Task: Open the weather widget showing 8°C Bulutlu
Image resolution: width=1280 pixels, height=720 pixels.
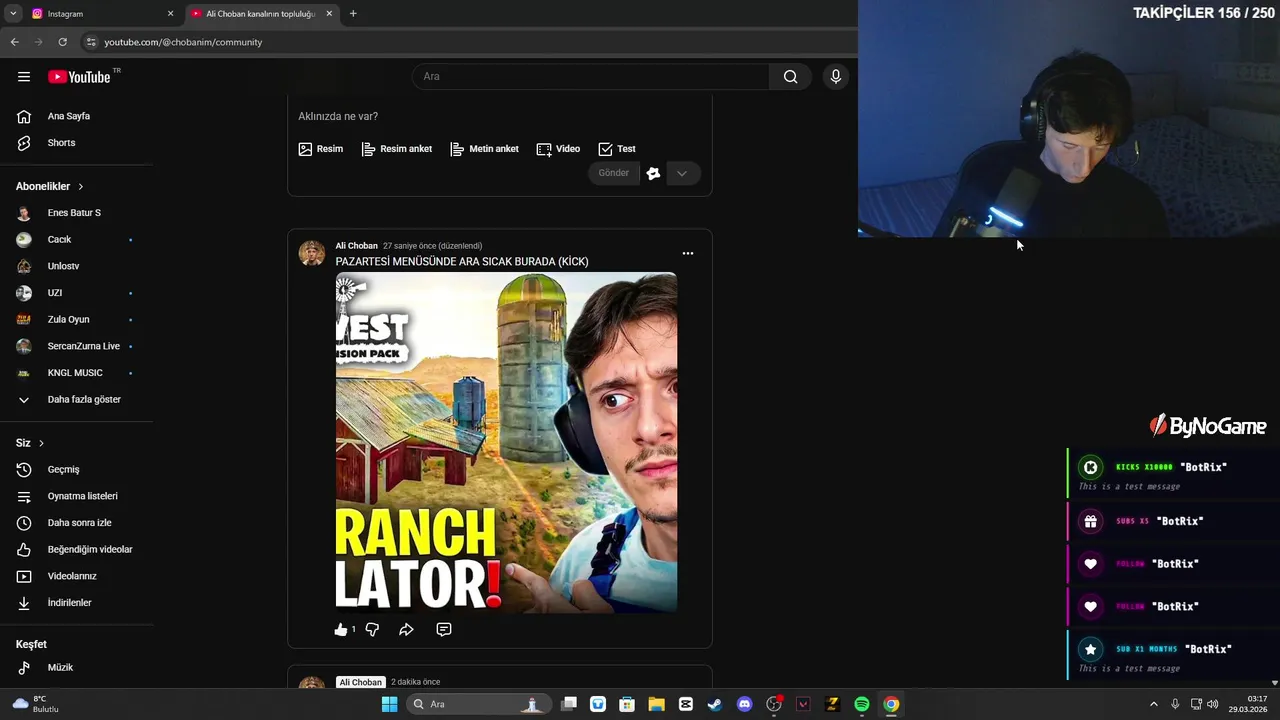Action: tap(36, 704)
